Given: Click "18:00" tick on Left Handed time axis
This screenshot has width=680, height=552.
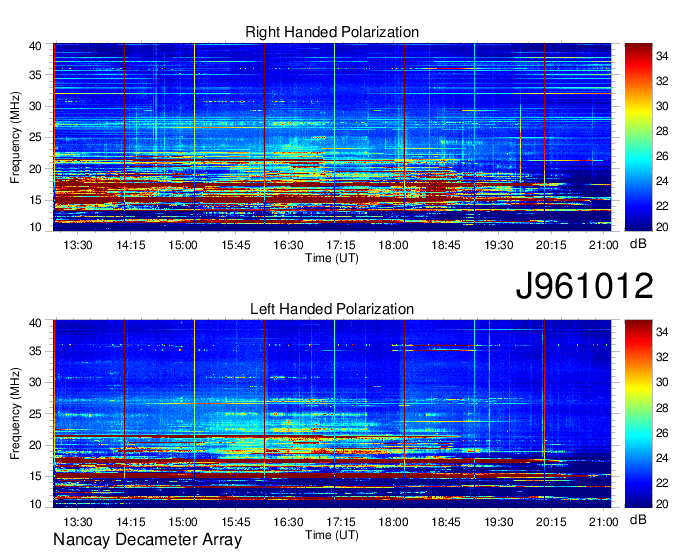Looking at the screenshot, I should pos(393,522).
